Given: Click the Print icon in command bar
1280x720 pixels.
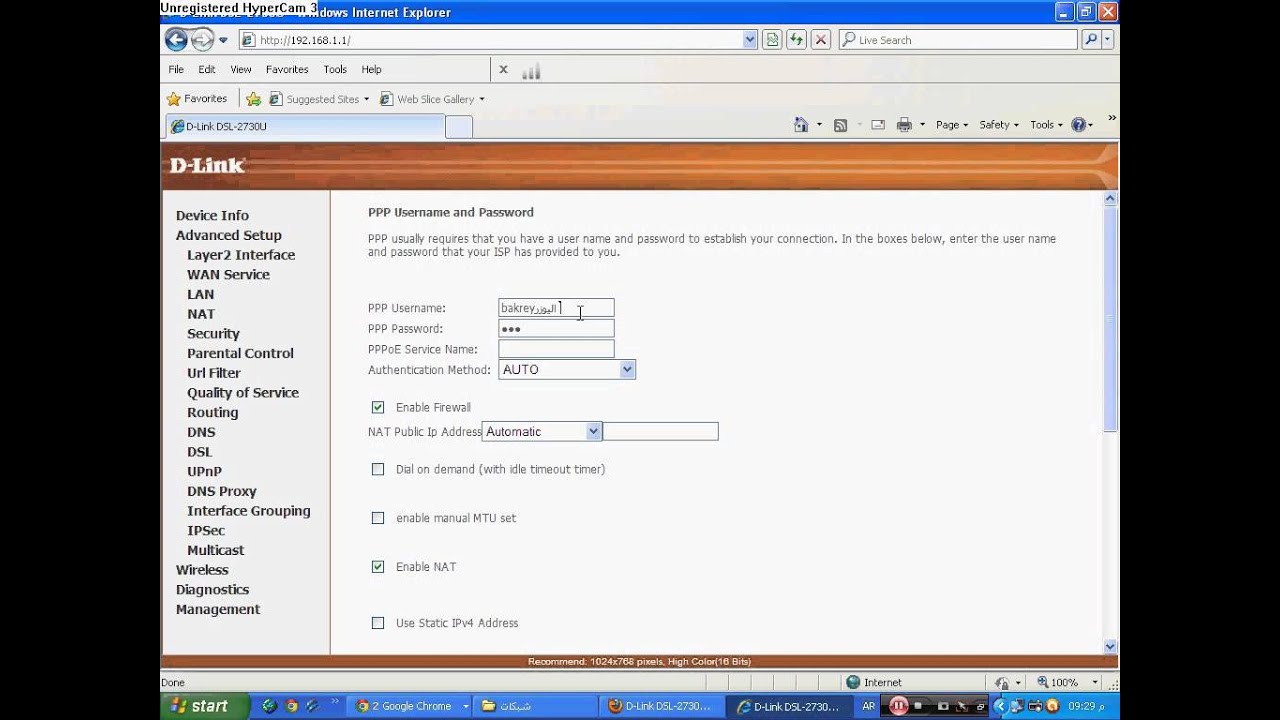Looking at the screenshot, I should pos(904,125).
